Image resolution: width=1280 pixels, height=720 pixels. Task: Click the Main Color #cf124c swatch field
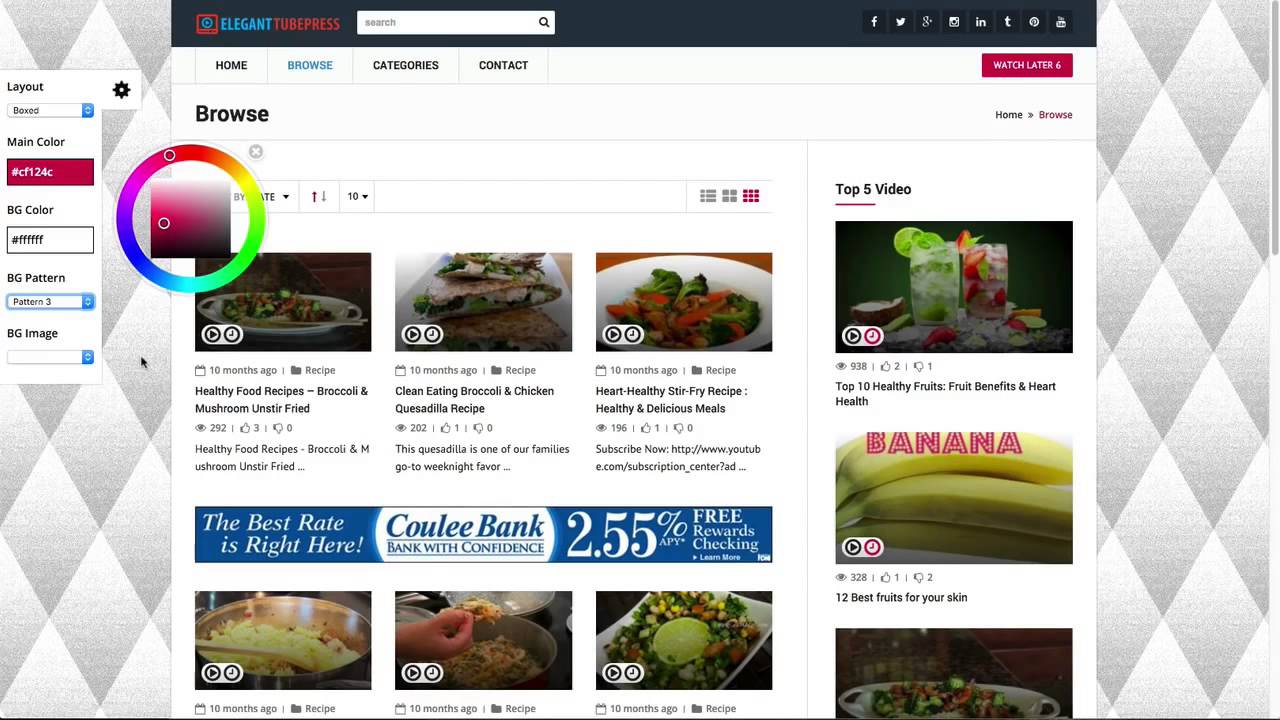50,172
